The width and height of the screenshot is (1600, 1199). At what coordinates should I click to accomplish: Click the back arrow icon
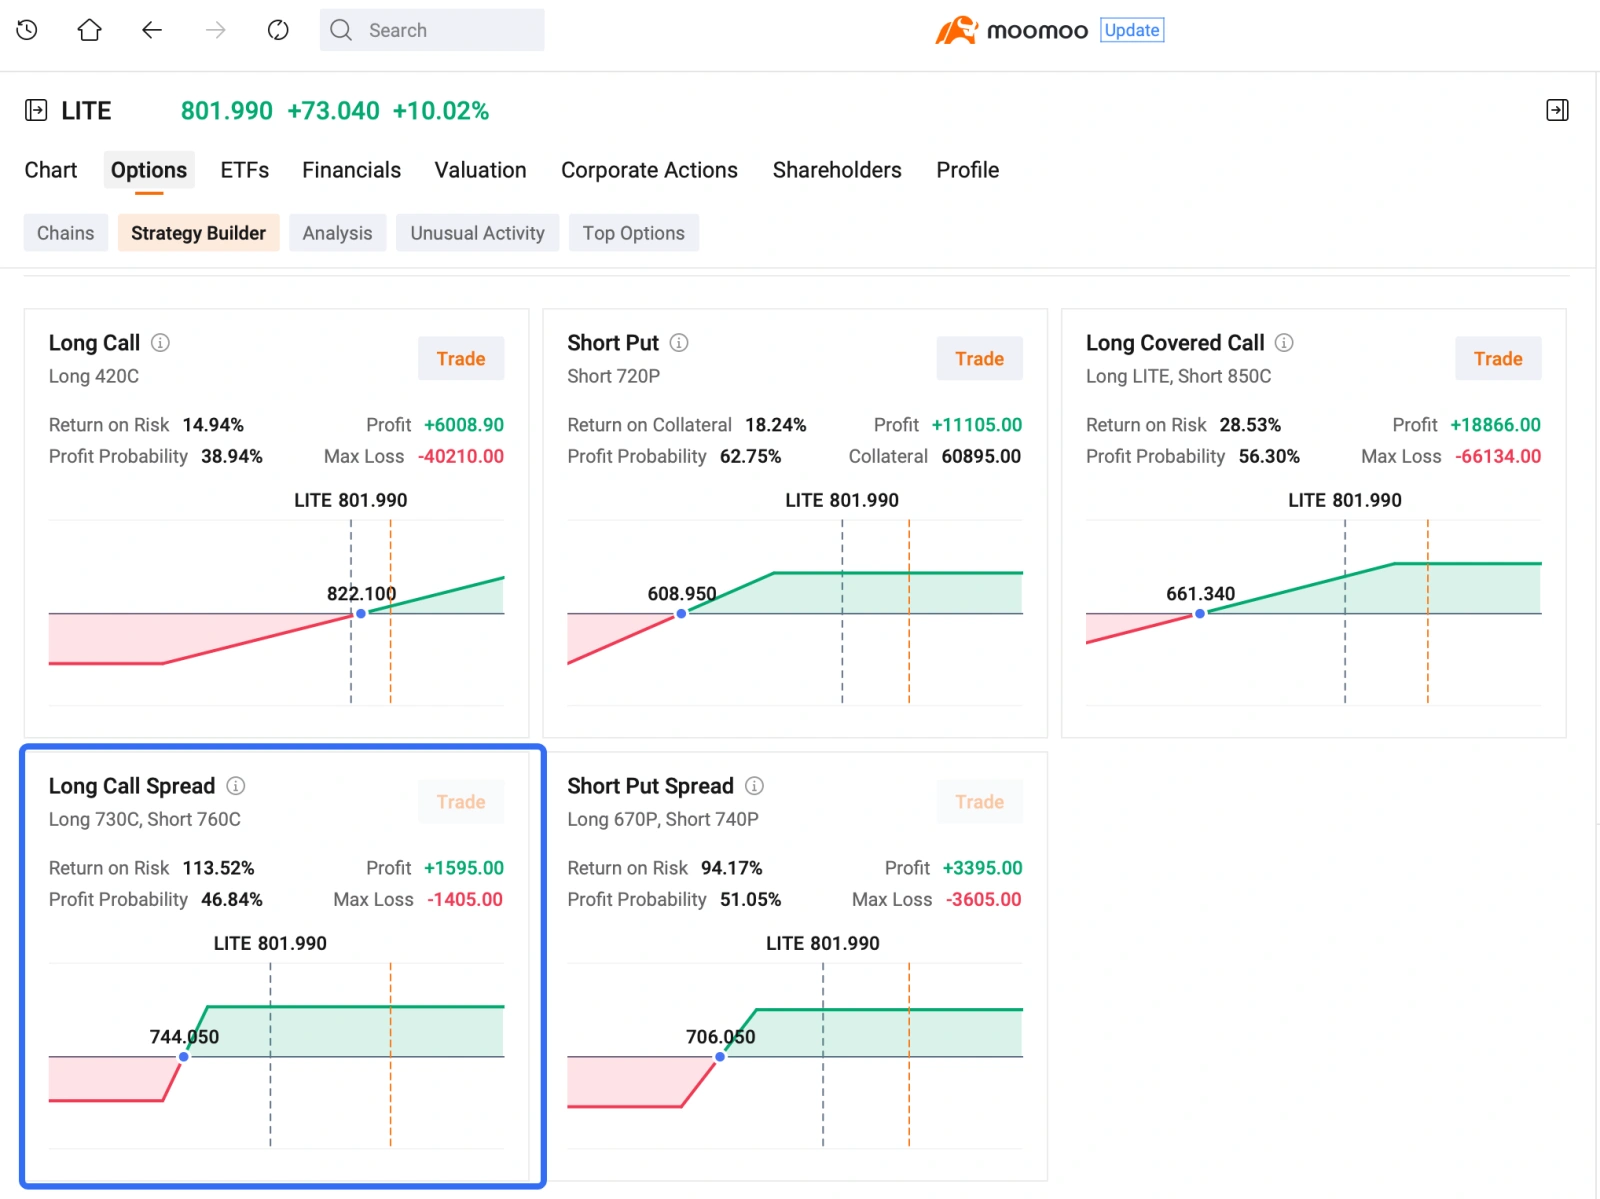click(152, 30)
